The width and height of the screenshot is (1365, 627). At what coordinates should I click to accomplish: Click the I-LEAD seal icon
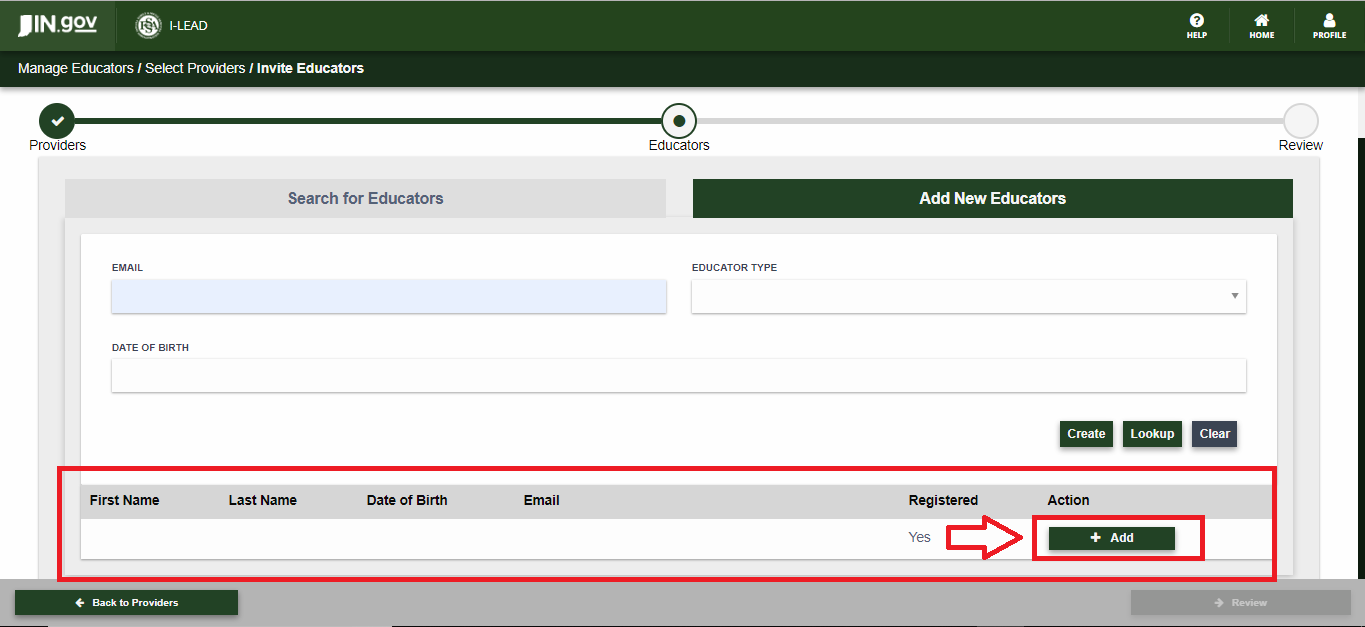coord(149,26)
